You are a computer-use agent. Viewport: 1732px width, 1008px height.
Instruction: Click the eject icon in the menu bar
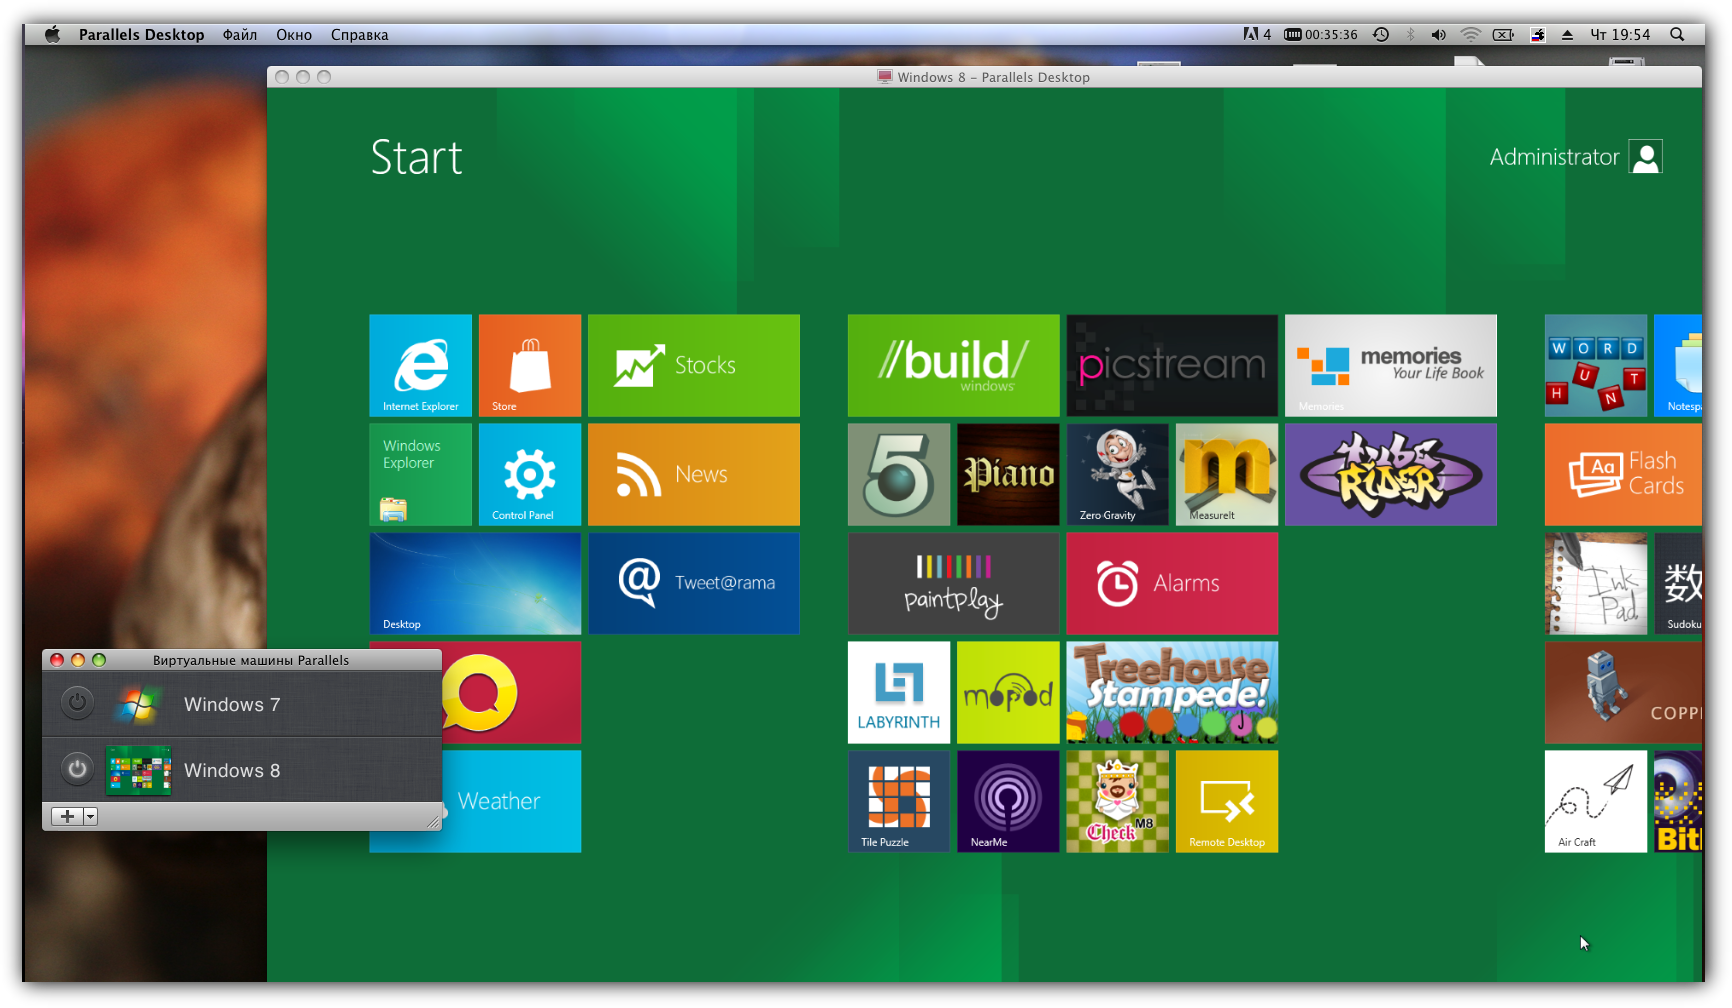tap(1567, 34)
